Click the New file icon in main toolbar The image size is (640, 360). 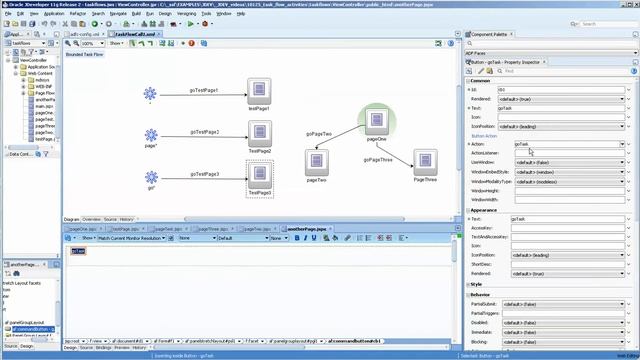(x=7, y=24)
